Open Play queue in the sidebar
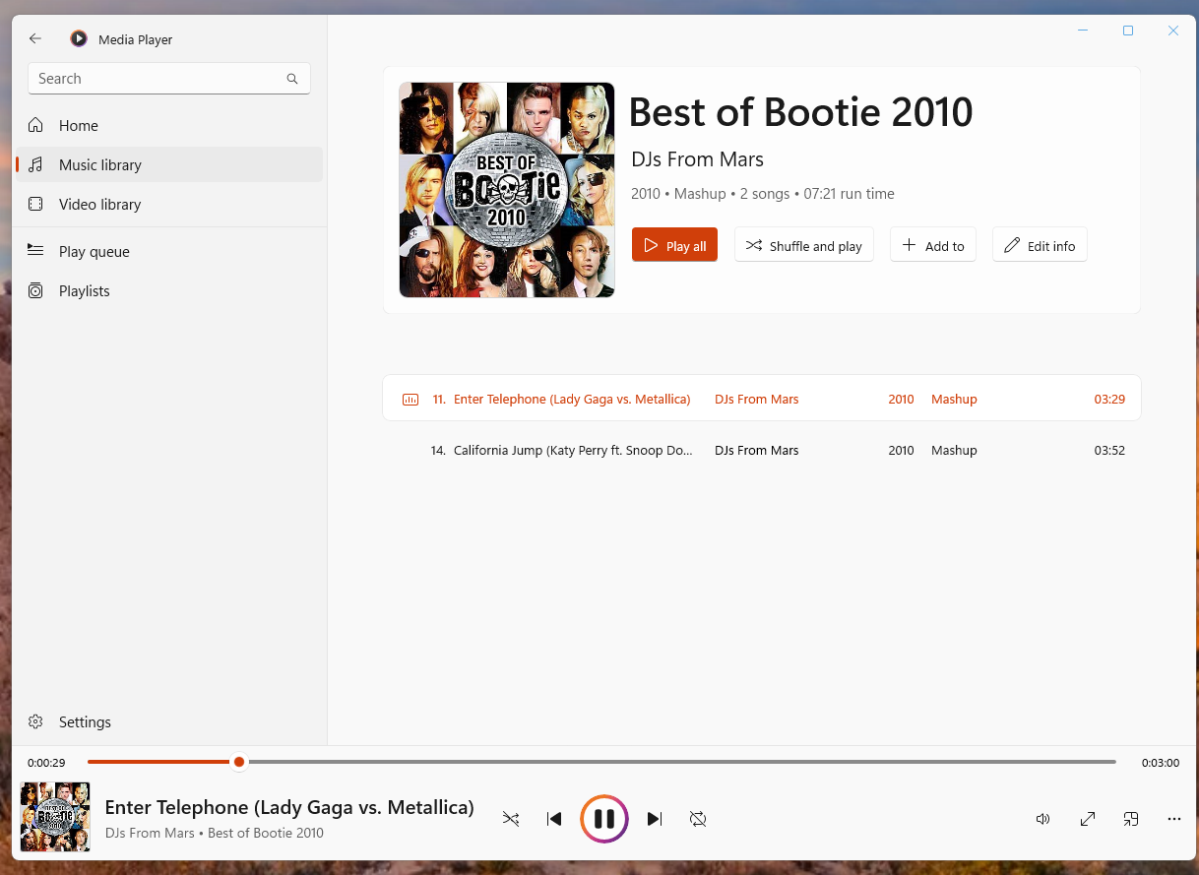Image resolution: width=1199 pixels, height=875 pixels. (169, 251)
